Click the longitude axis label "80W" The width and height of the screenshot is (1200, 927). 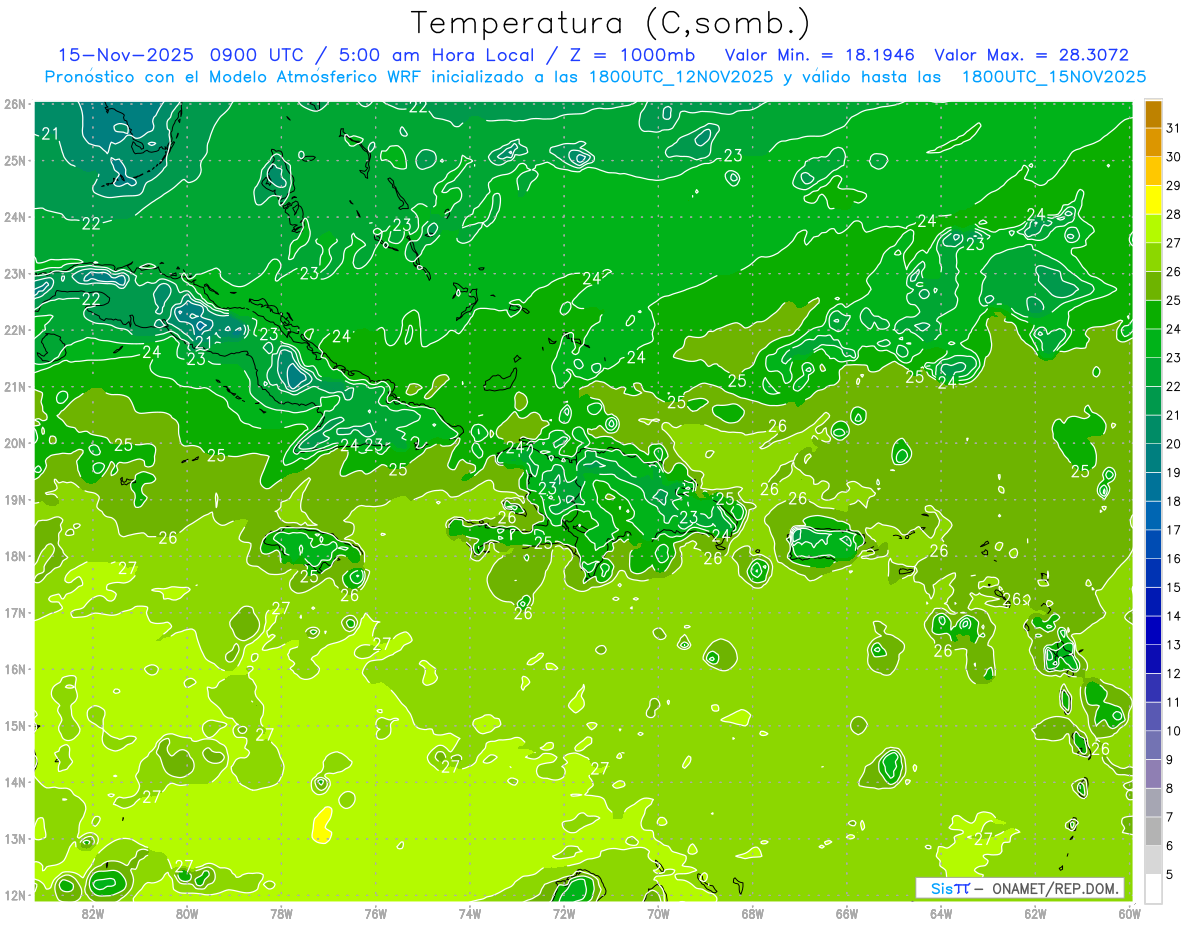click(187, 913)
